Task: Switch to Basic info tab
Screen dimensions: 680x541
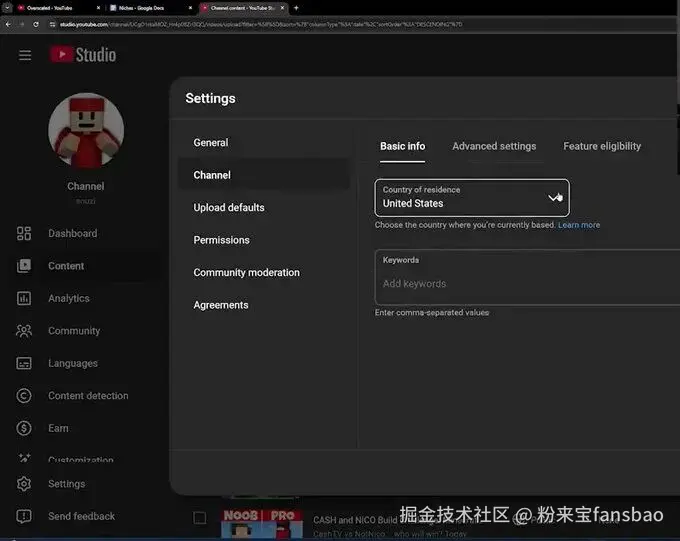Action: (402, 146)
